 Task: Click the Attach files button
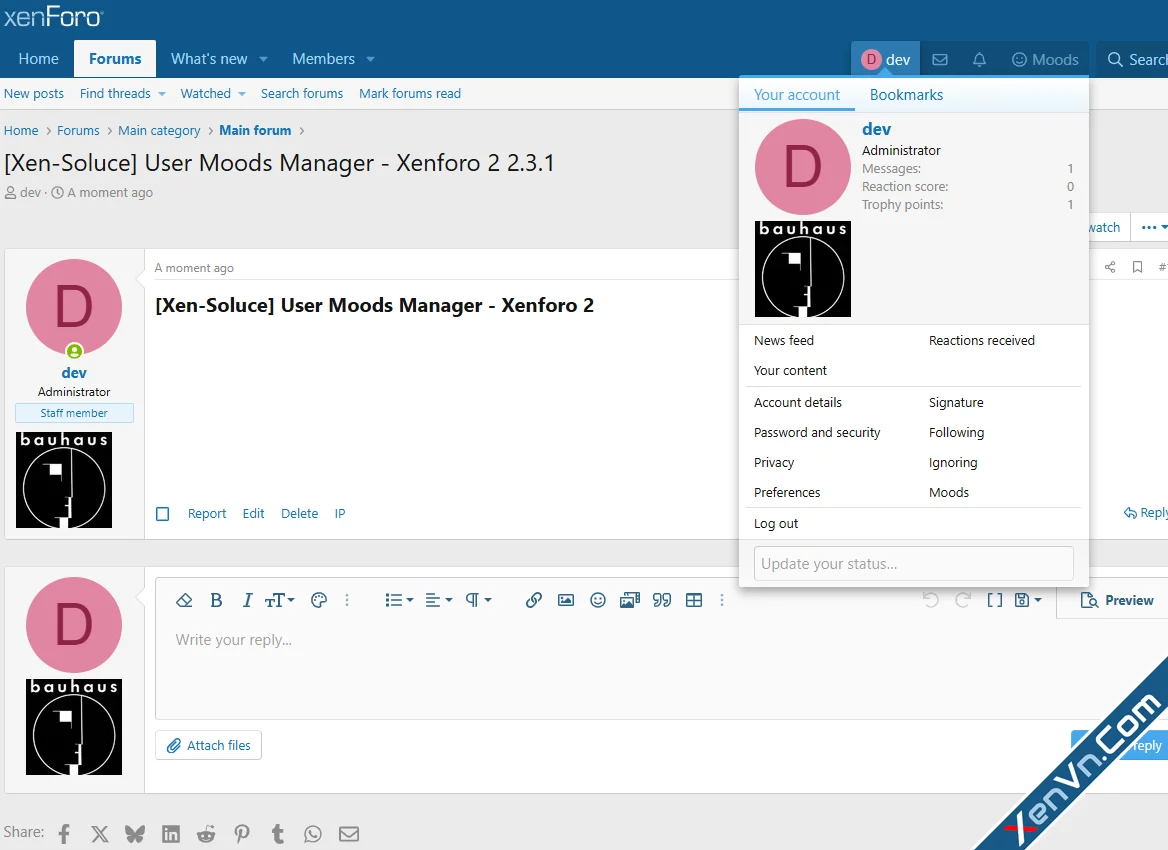click(x=209, y=746)
